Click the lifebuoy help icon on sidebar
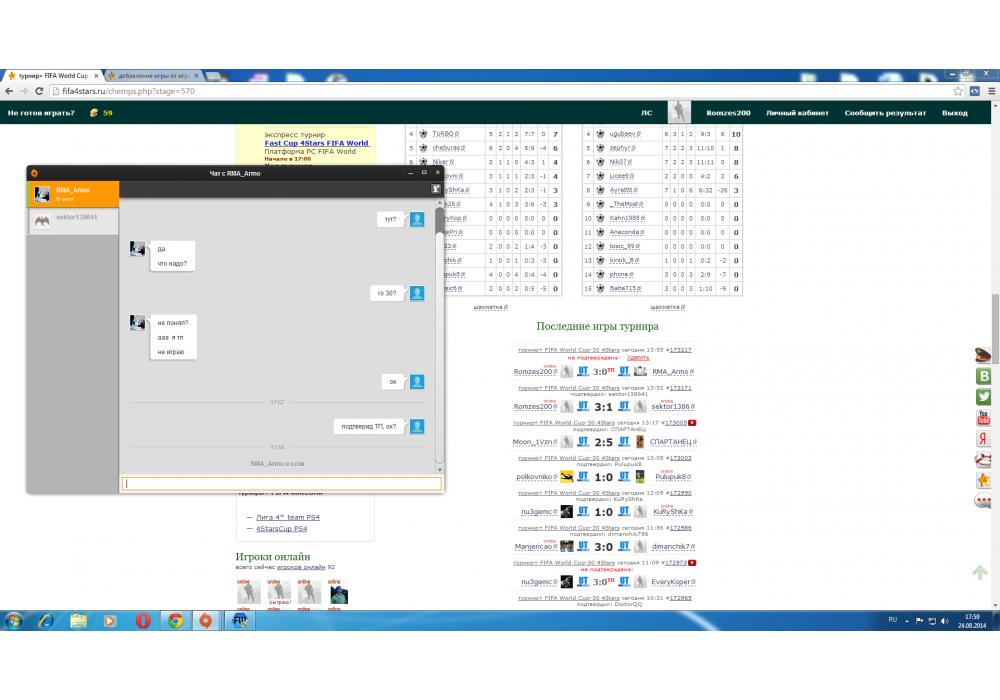1000x700 pixels. click(x=983, y=460)
